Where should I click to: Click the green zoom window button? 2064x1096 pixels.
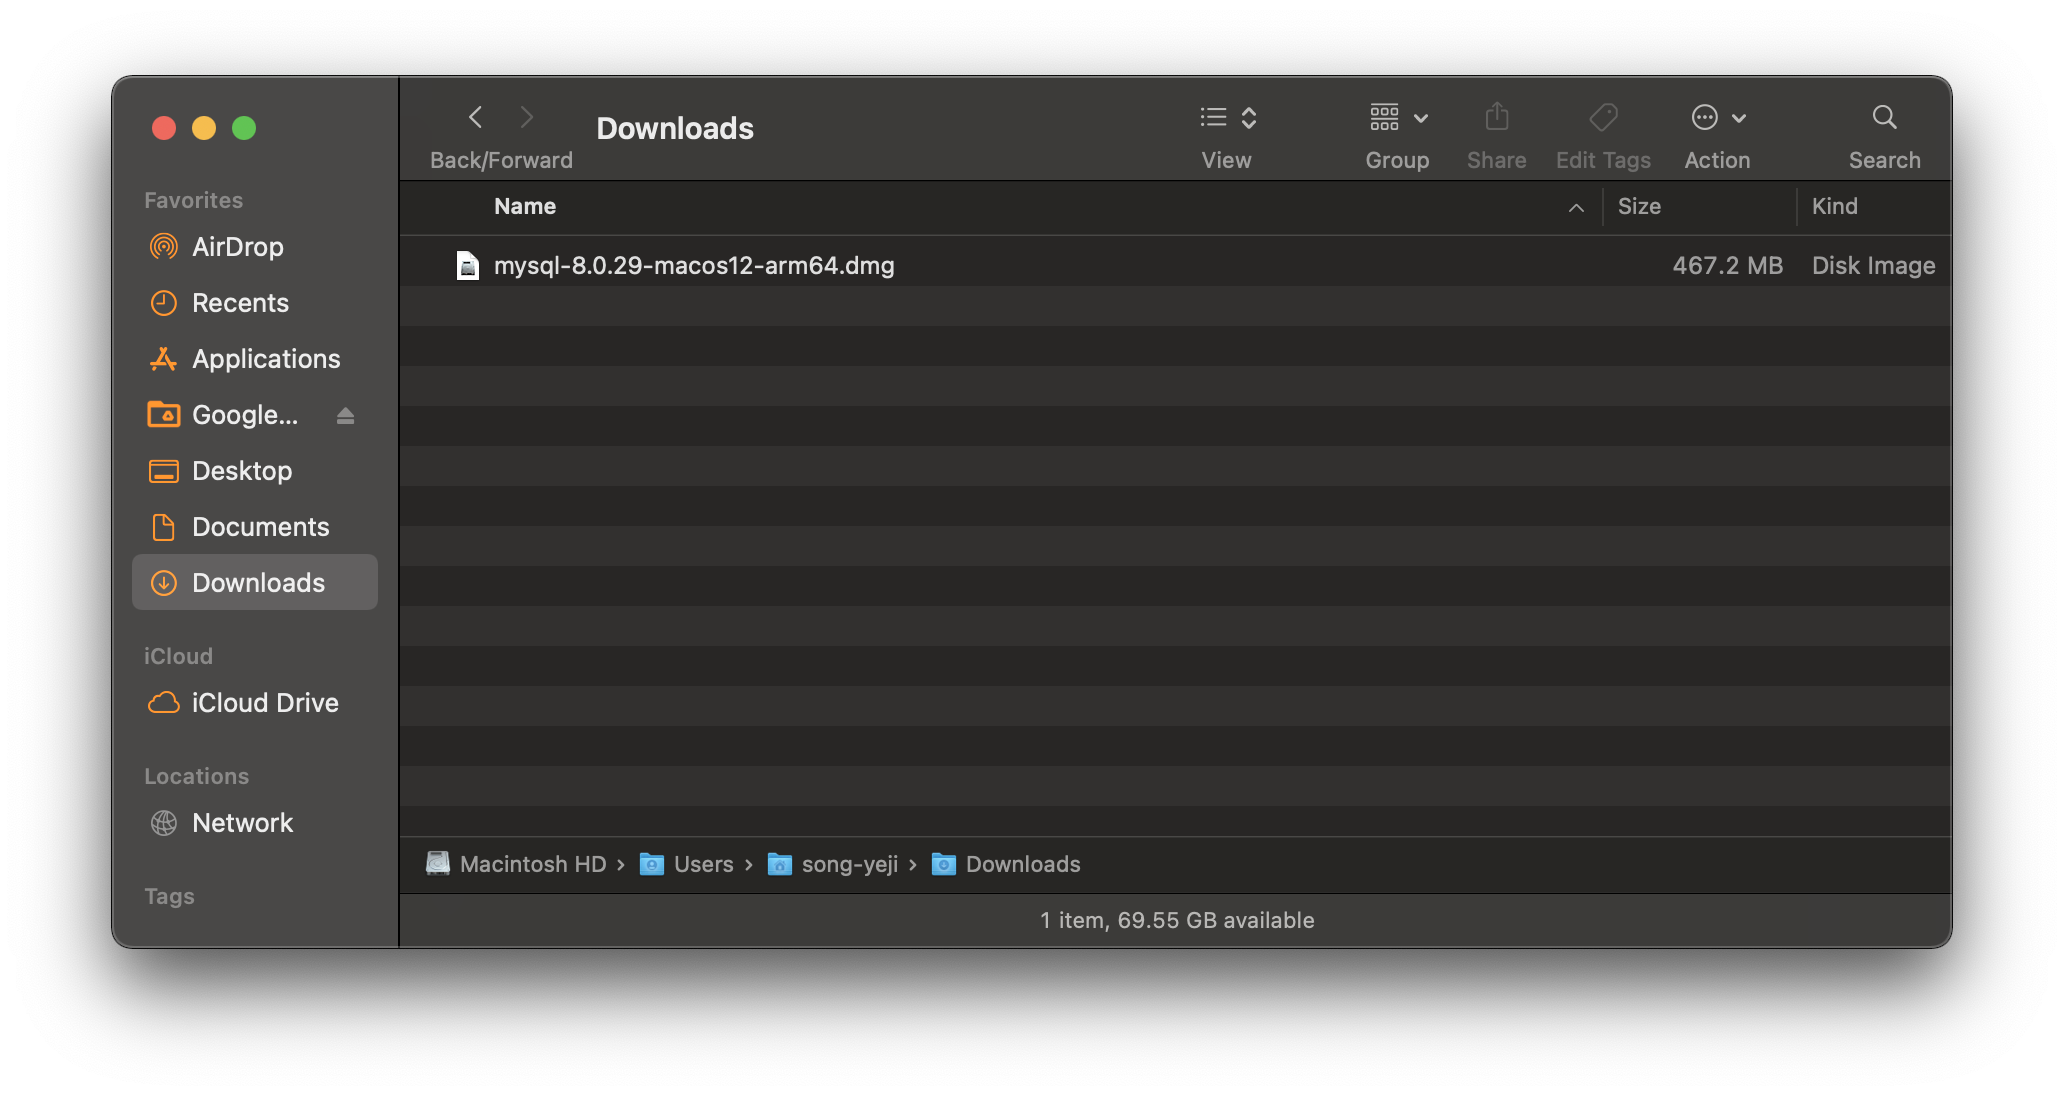(244, 128)
